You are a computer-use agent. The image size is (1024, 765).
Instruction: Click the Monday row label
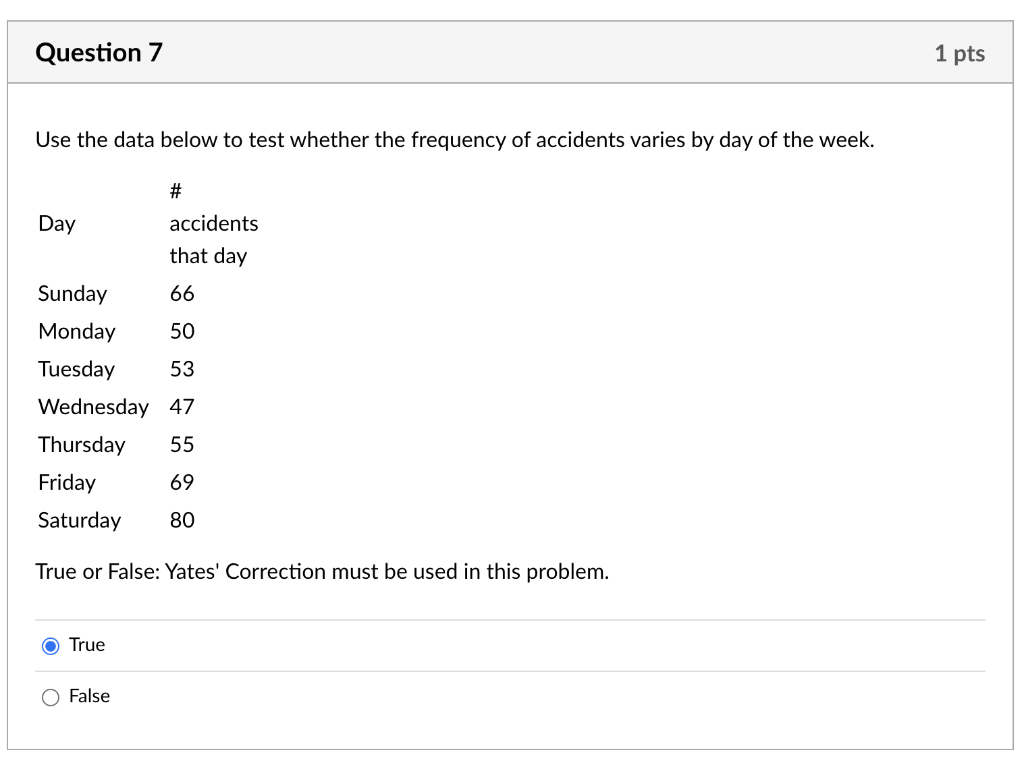(x=77, y=331)
